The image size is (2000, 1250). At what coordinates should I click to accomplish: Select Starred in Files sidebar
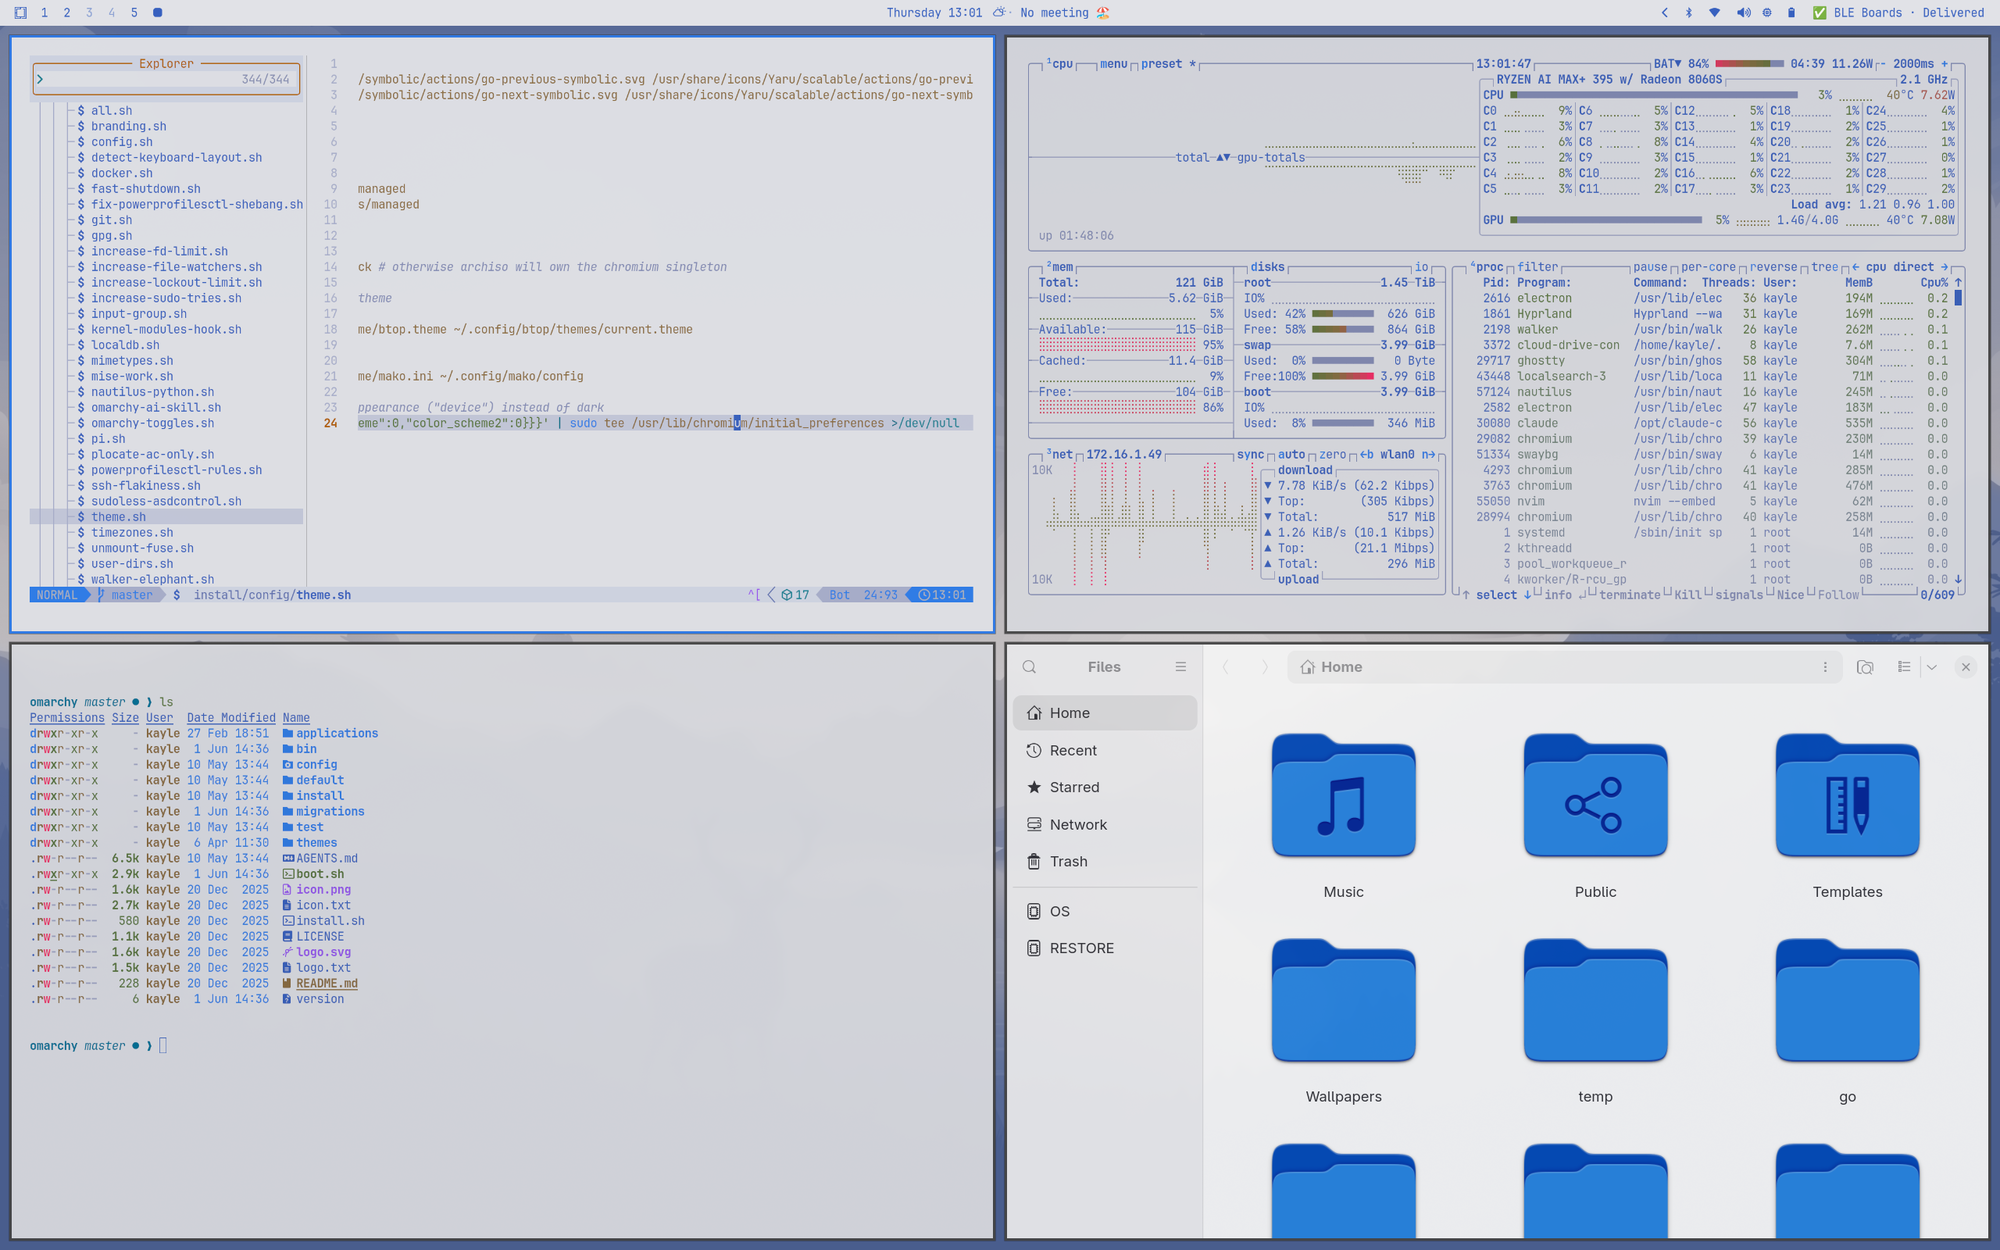point(1104,787)
